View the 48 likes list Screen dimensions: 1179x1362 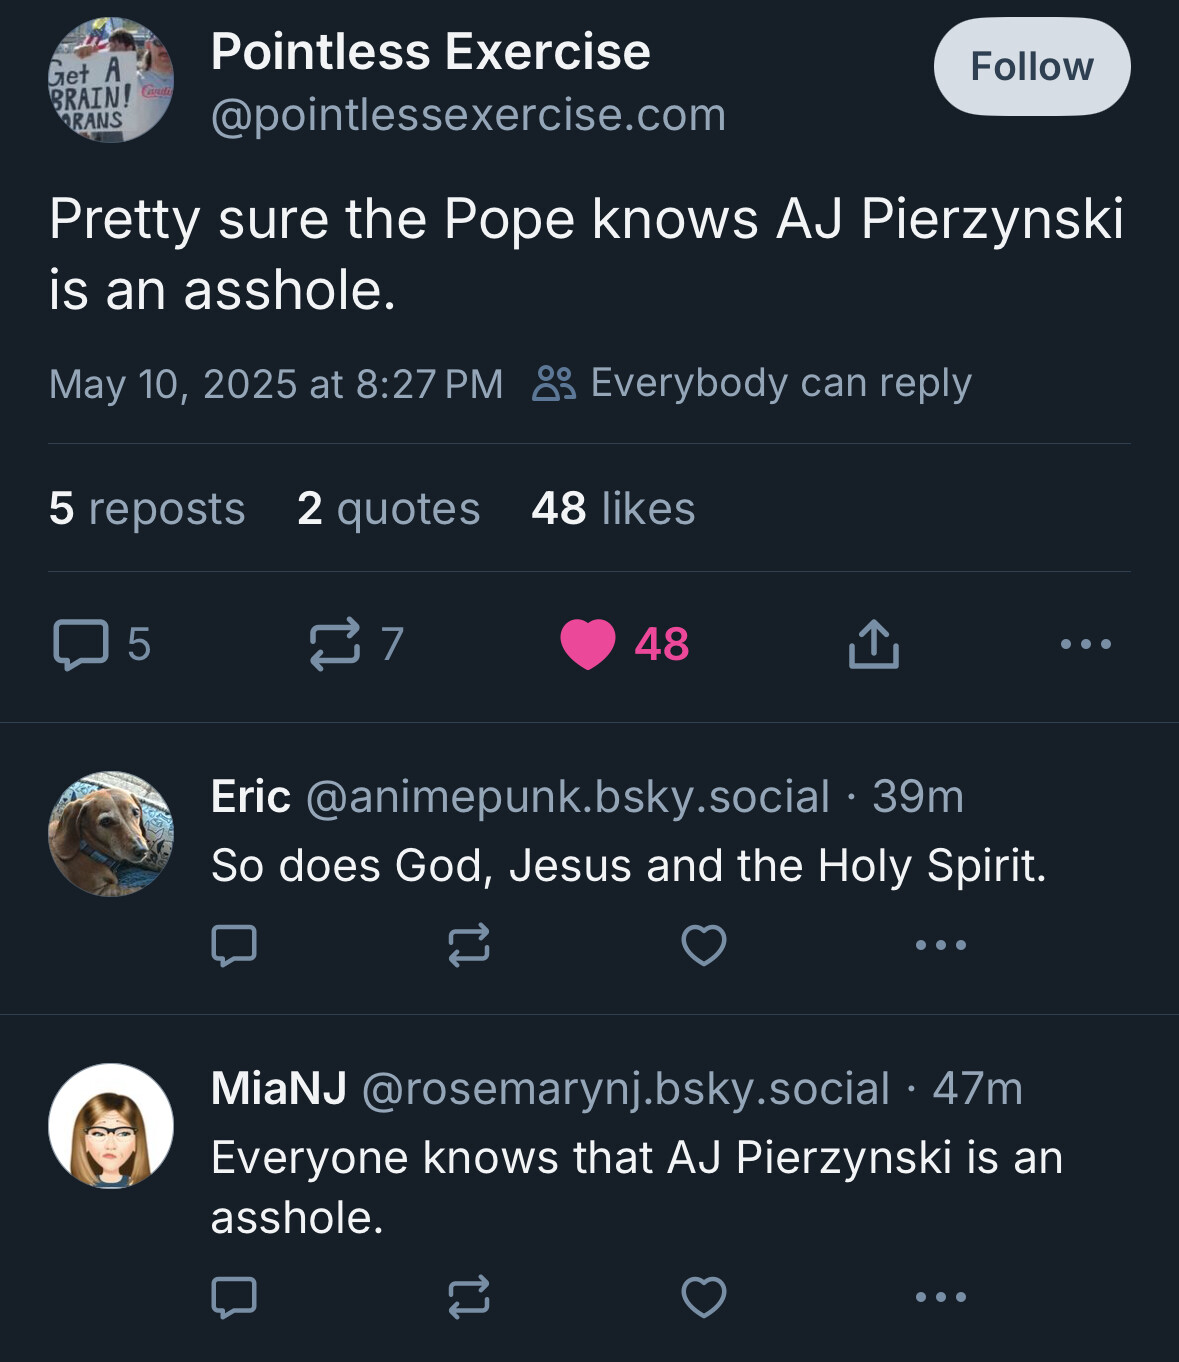[613, 508]
